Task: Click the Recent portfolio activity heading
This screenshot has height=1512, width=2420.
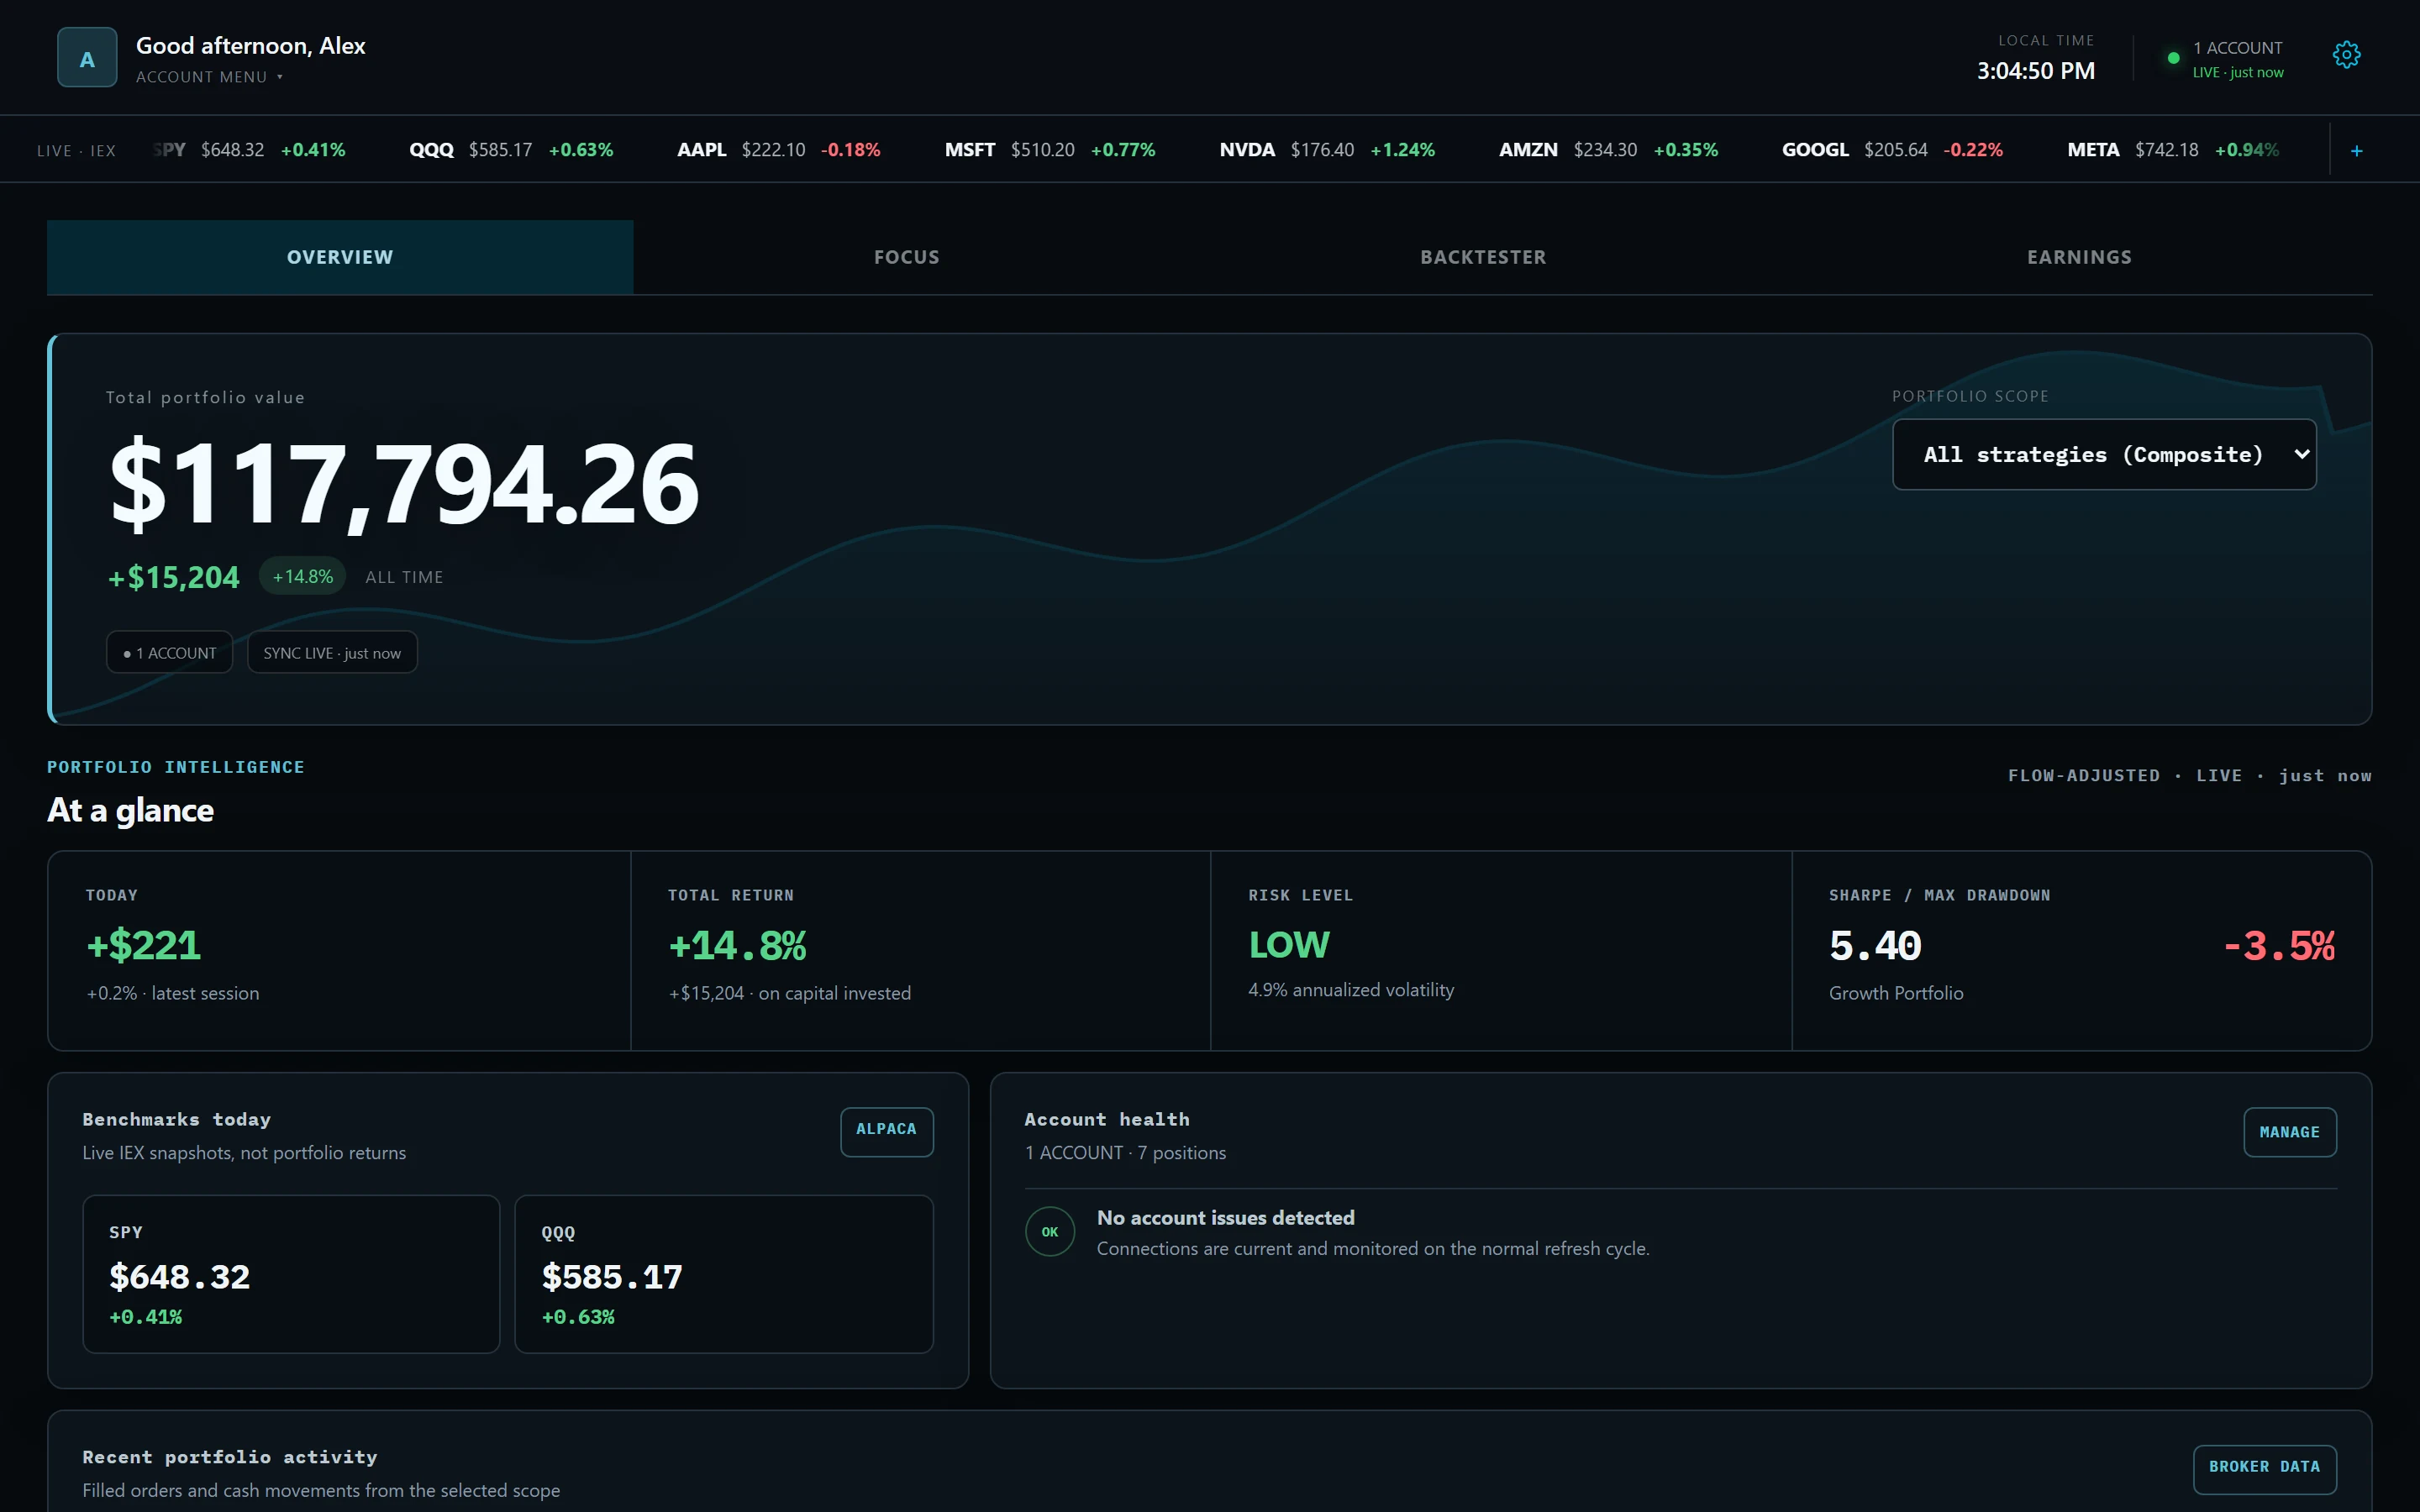Action: pyautogui.click(x=230, y=1457)
